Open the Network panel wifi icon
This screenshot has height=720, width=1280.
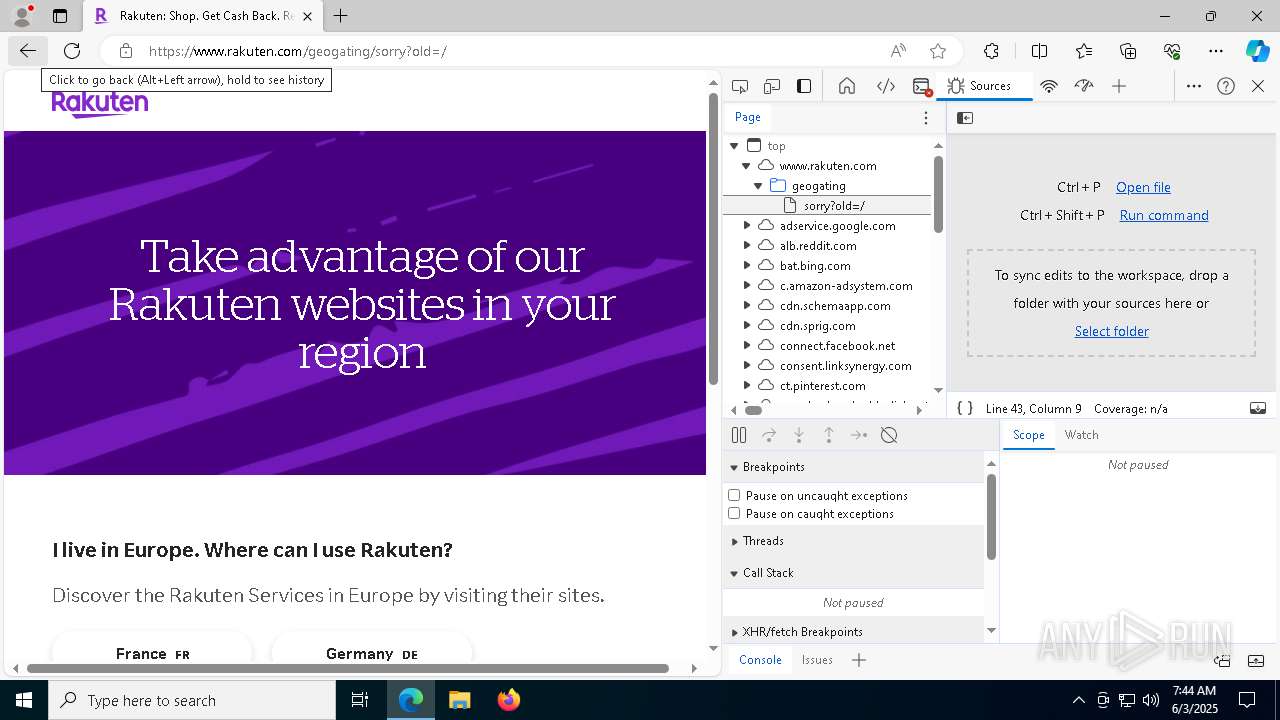(x=1049, y=86)
